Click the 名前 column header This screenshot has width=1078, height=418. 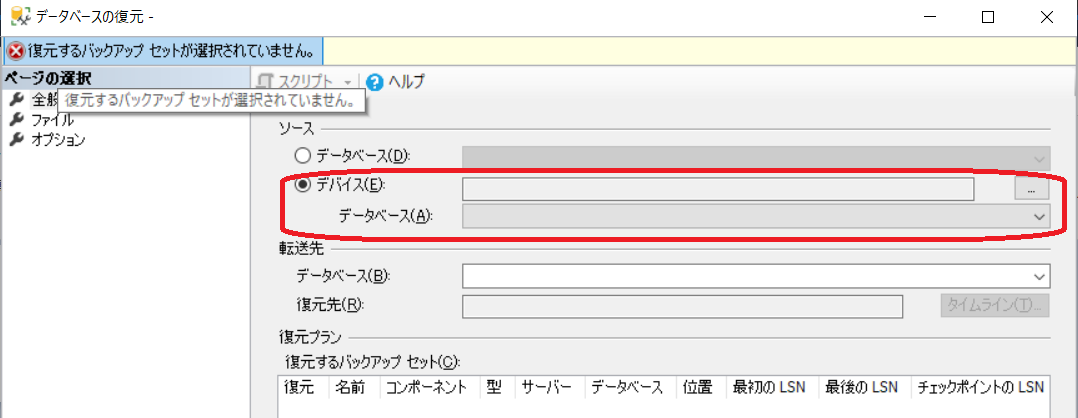pos(351,387)
